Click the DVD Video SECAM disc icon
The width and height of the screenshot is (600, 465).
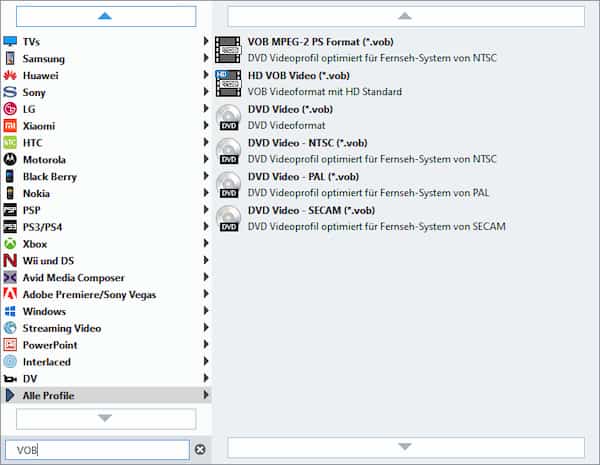click(228, 219)
